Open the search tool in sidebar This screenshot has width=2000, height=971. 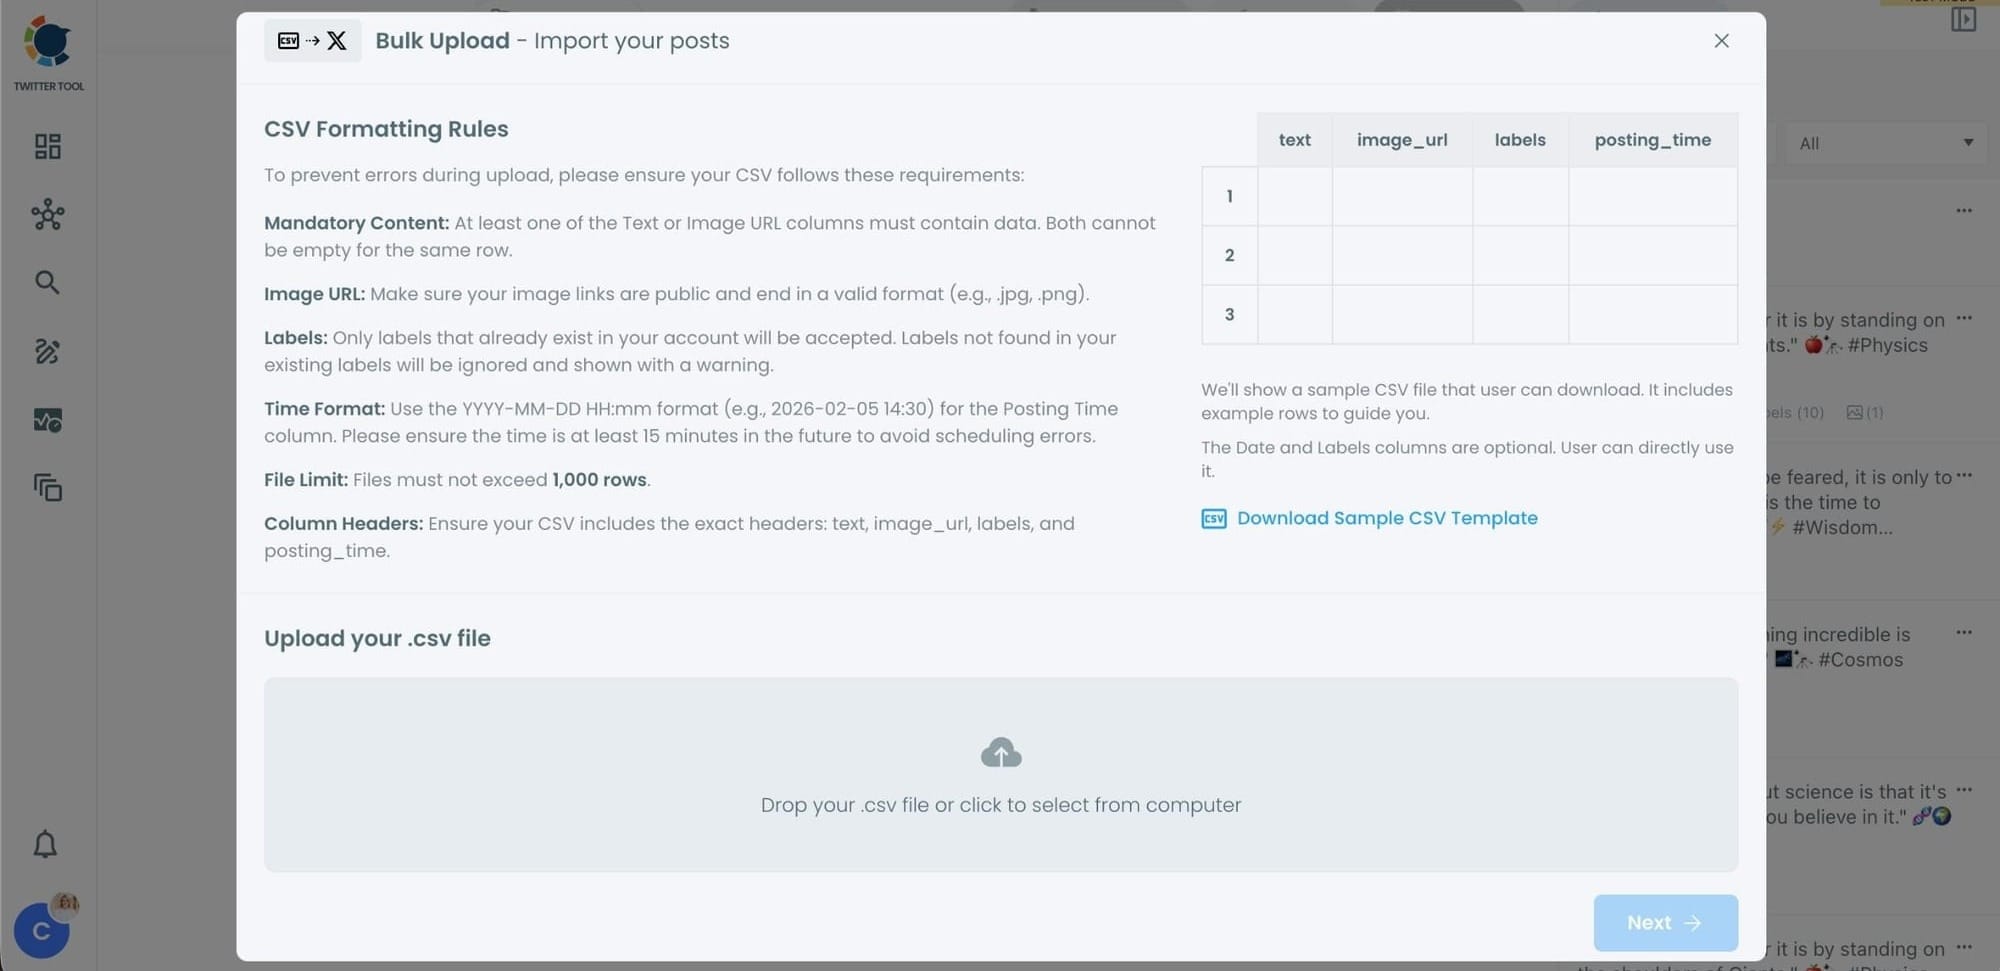pyautogui.click(x=46, y=282)
